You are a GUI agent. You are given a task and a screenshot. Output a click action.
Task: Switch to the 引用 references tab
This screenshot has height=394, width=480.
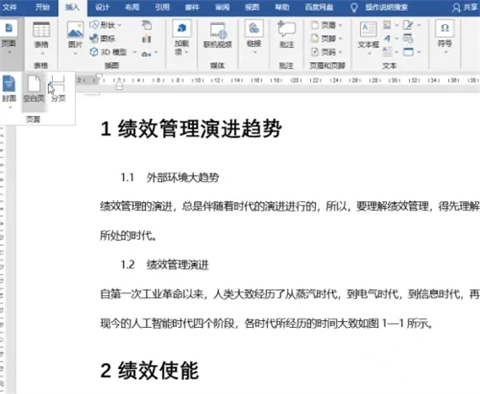(x=162, y=7)
